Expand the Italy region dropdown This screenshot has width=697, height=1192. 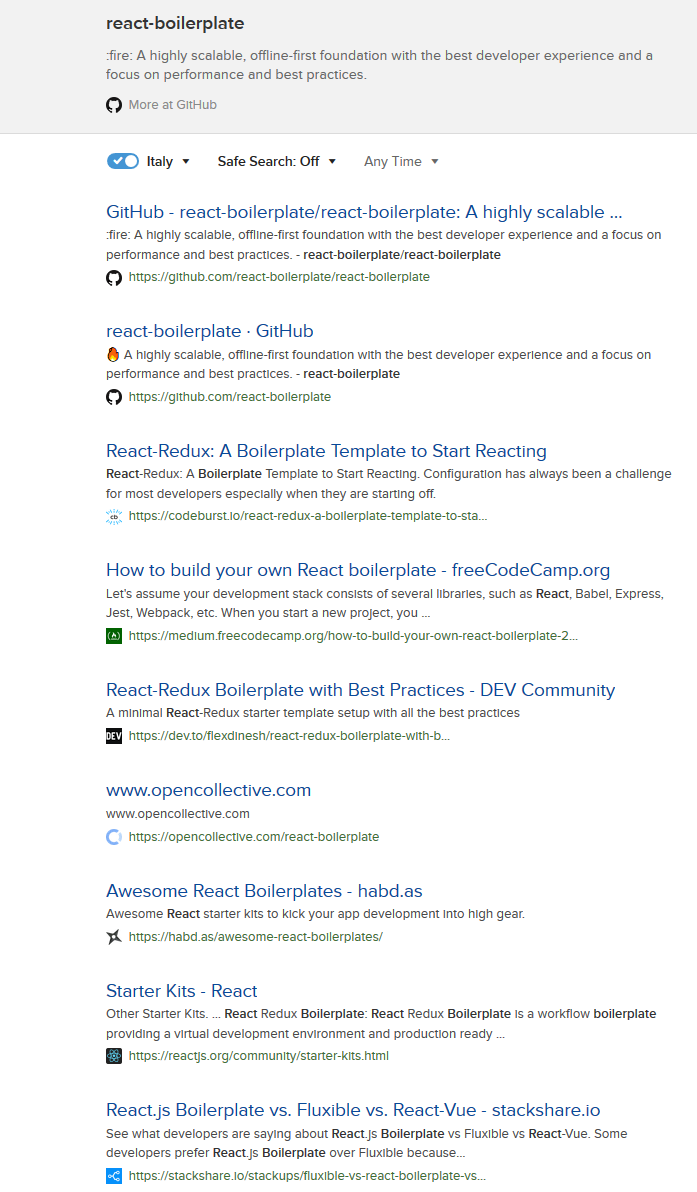point(168,161)
